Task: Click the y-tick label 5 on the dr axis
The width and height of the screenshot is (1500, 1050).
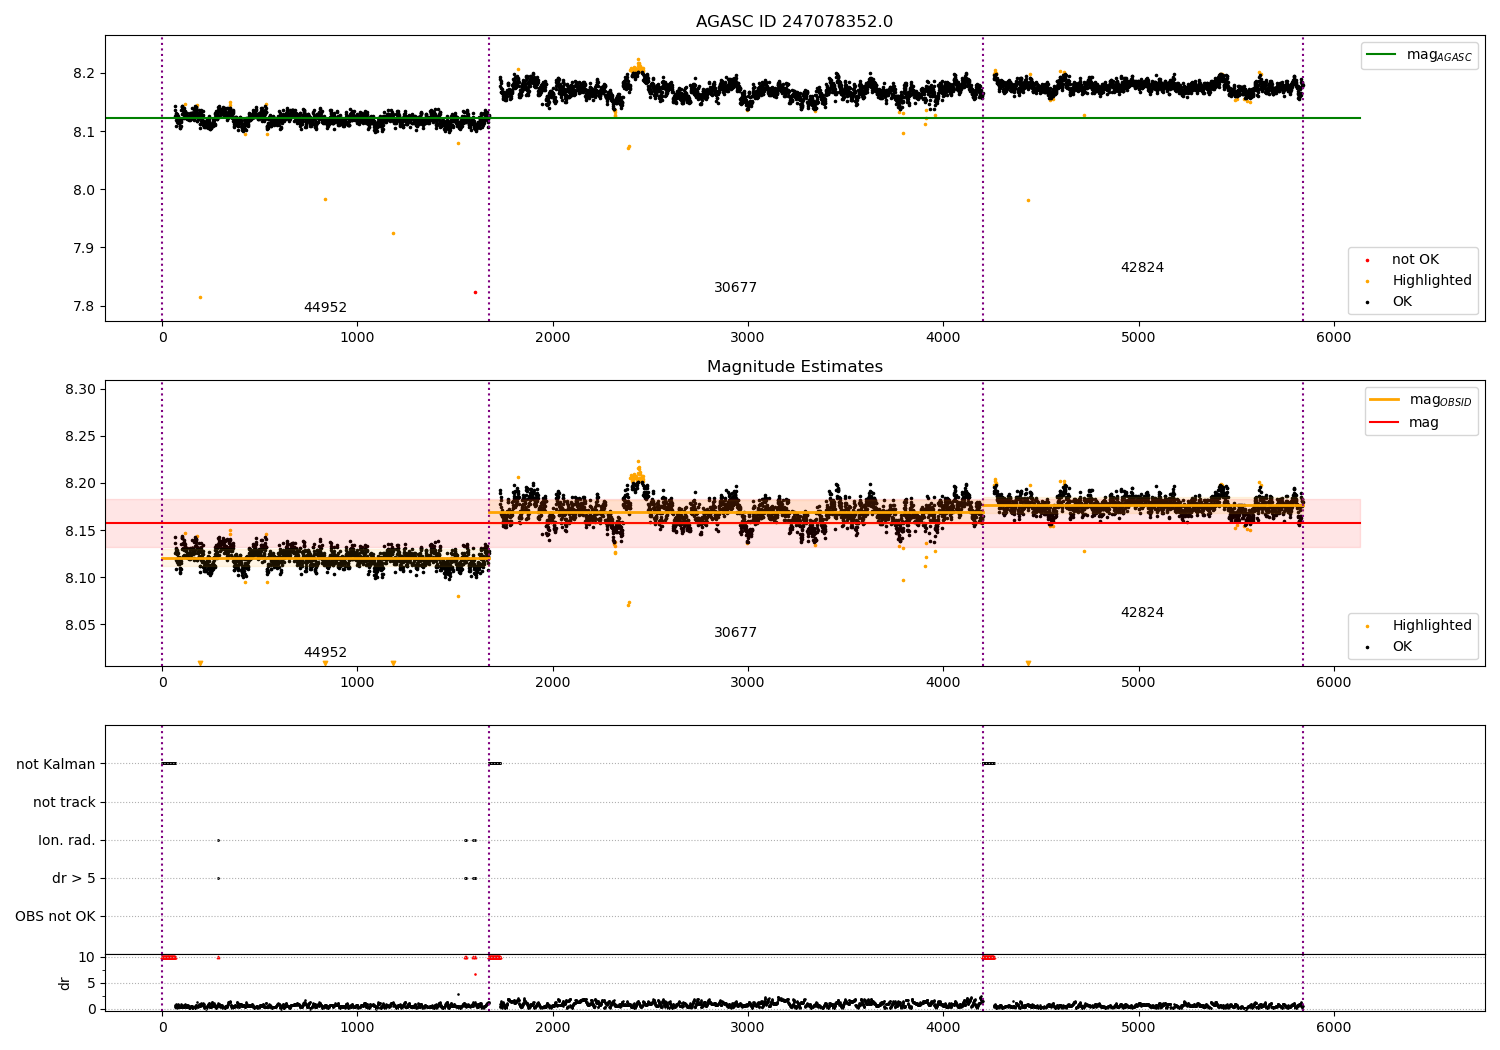Action: tap(91, 984)
